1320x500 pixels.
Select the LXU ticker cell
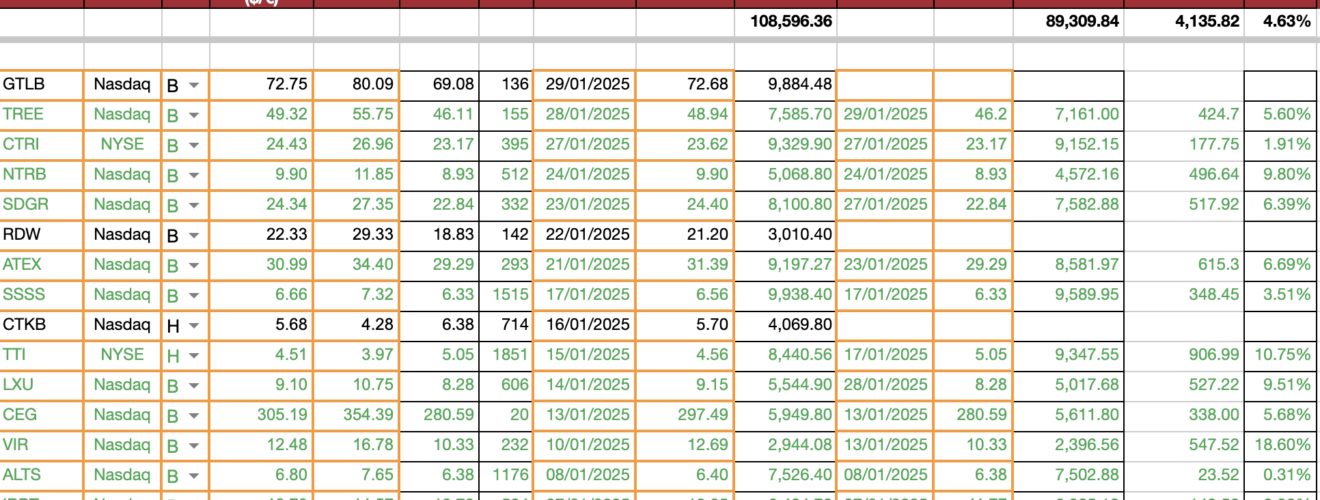click(42, 385)
